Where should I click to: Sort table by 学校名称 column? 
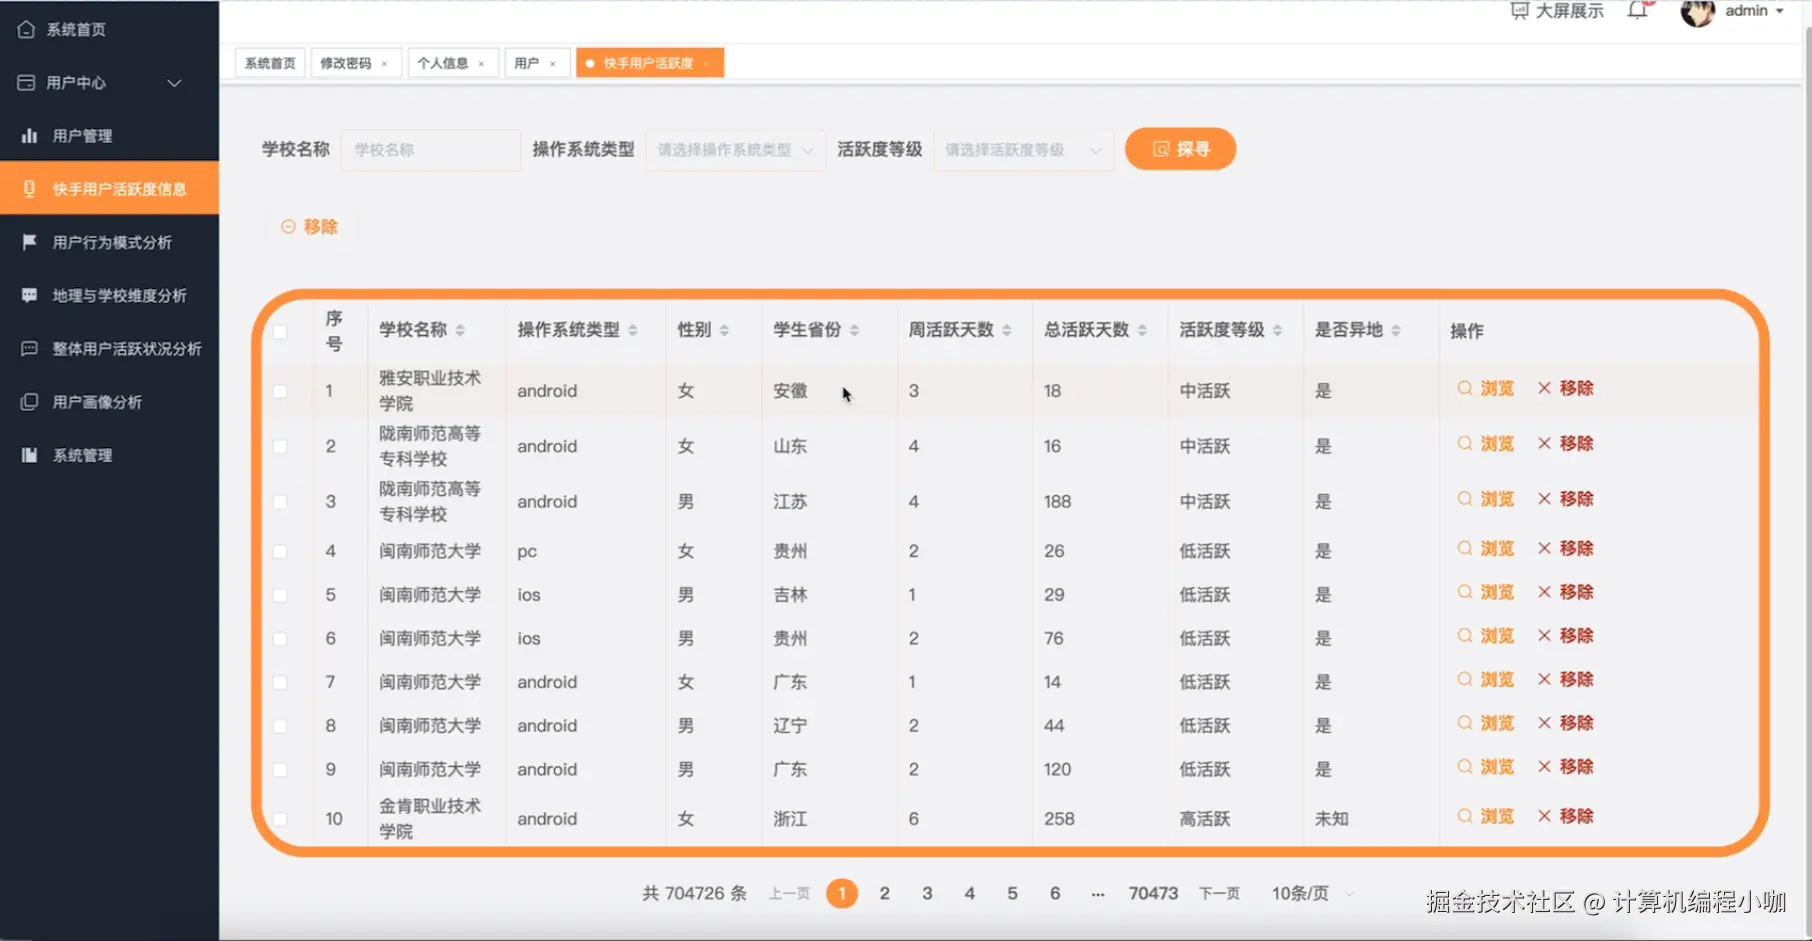coord(460,330)
